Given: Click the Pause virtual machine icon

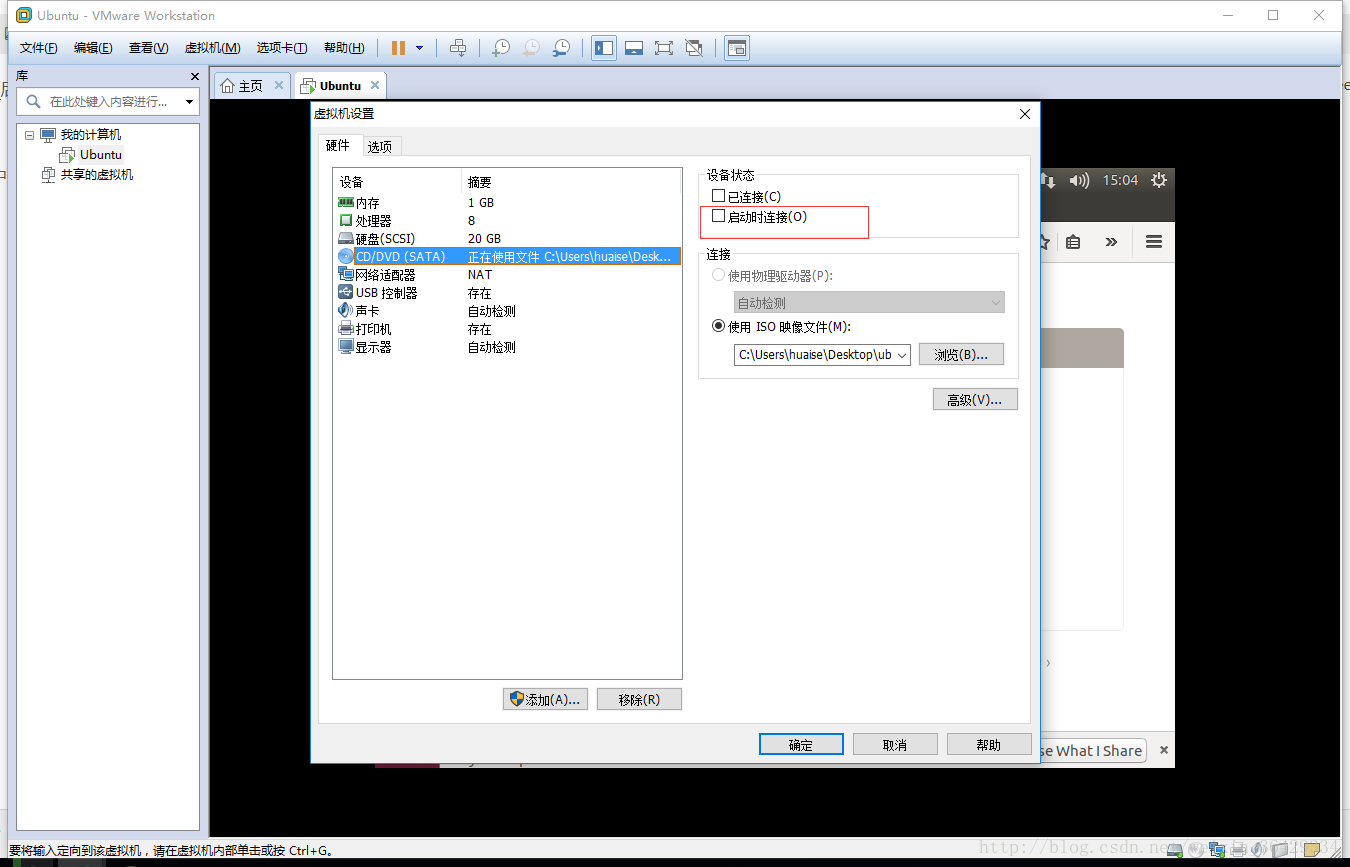Looking at the screenshot, I should point(399,48).
